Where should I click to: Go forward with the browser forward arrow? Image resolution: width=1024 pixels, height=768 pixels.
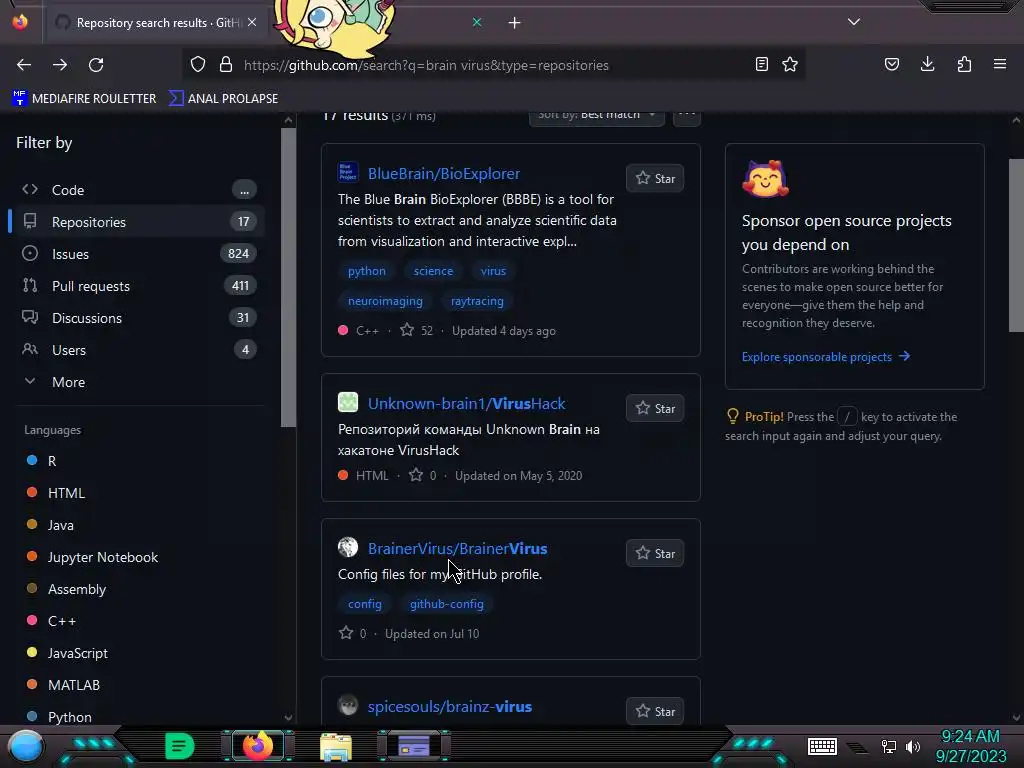pyautogui.click(x=60, y=65)
